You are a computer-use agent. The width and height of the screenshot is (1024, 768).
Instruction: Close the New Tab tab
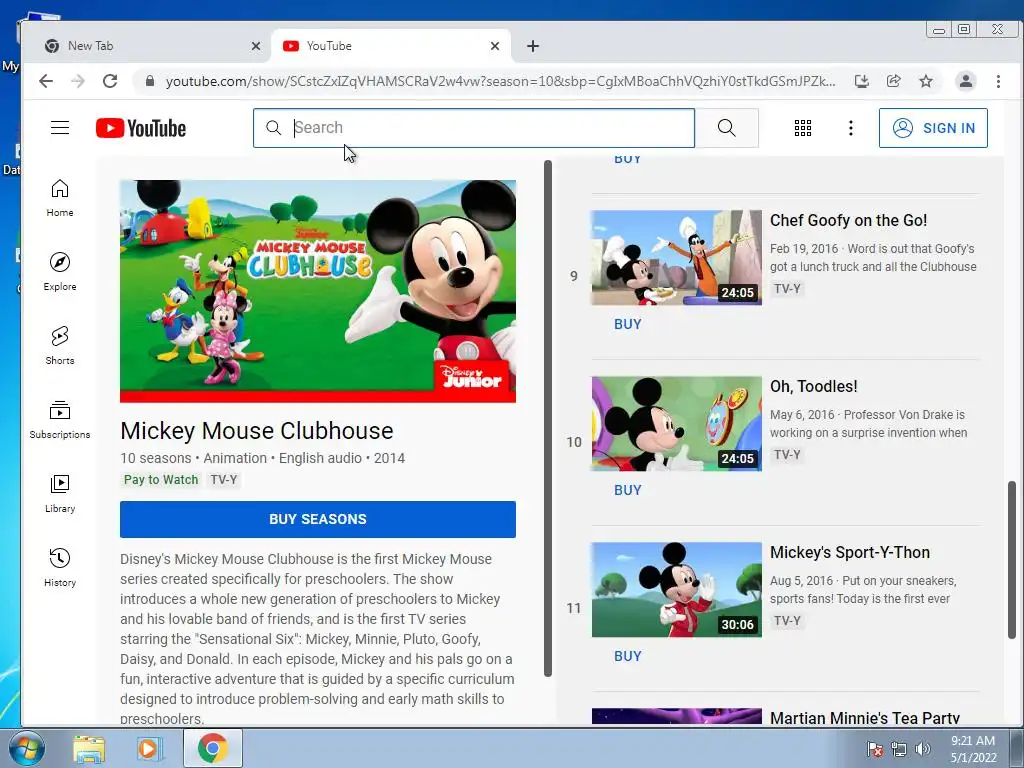tap(255, 46)
